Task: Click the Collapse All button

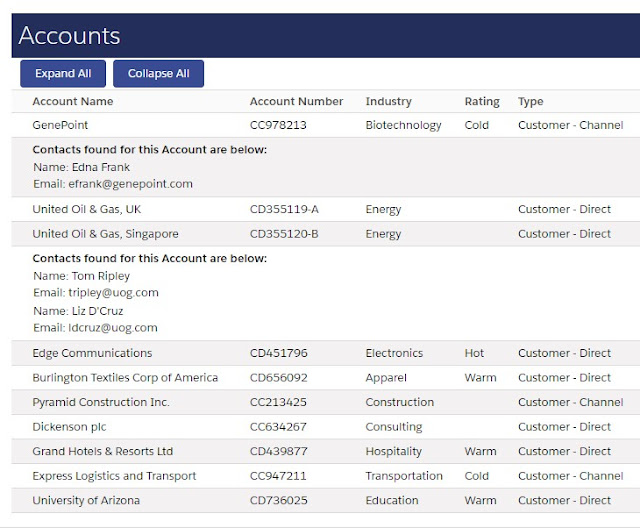Action: 158,74
